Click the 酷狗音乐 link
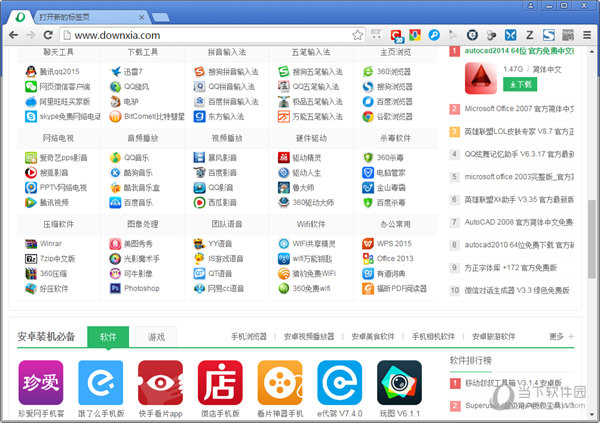Viewport: 600px width, 423px height. [138, 173]
